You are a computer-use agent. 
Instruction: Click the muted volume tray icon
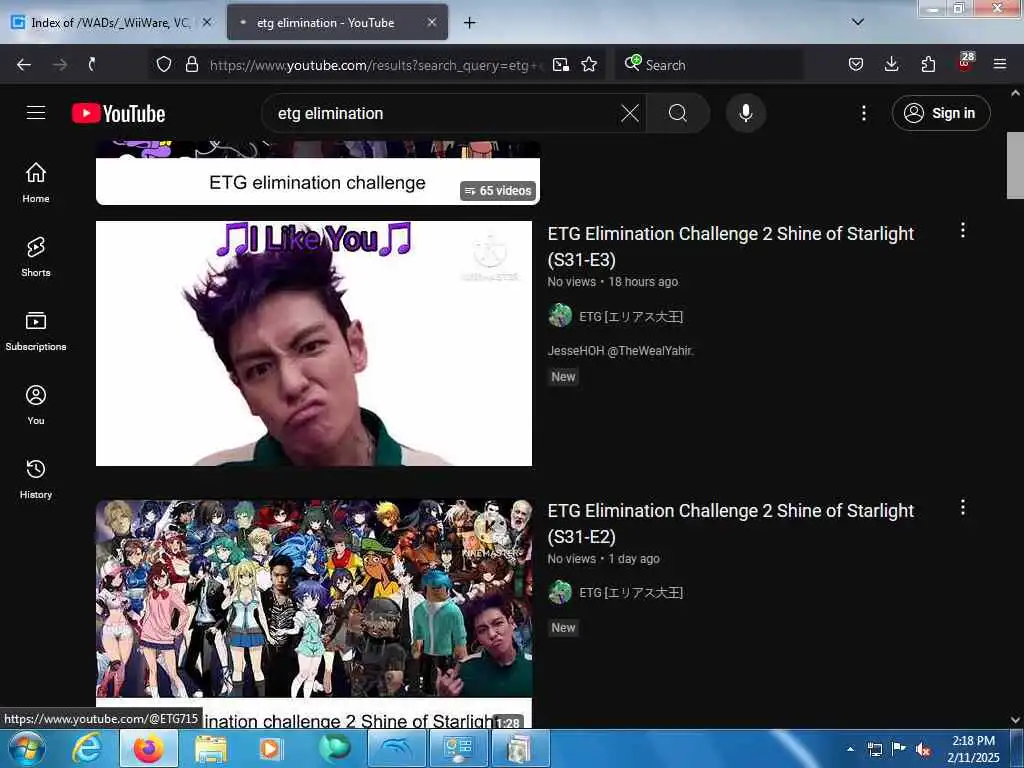coord(923,749)
